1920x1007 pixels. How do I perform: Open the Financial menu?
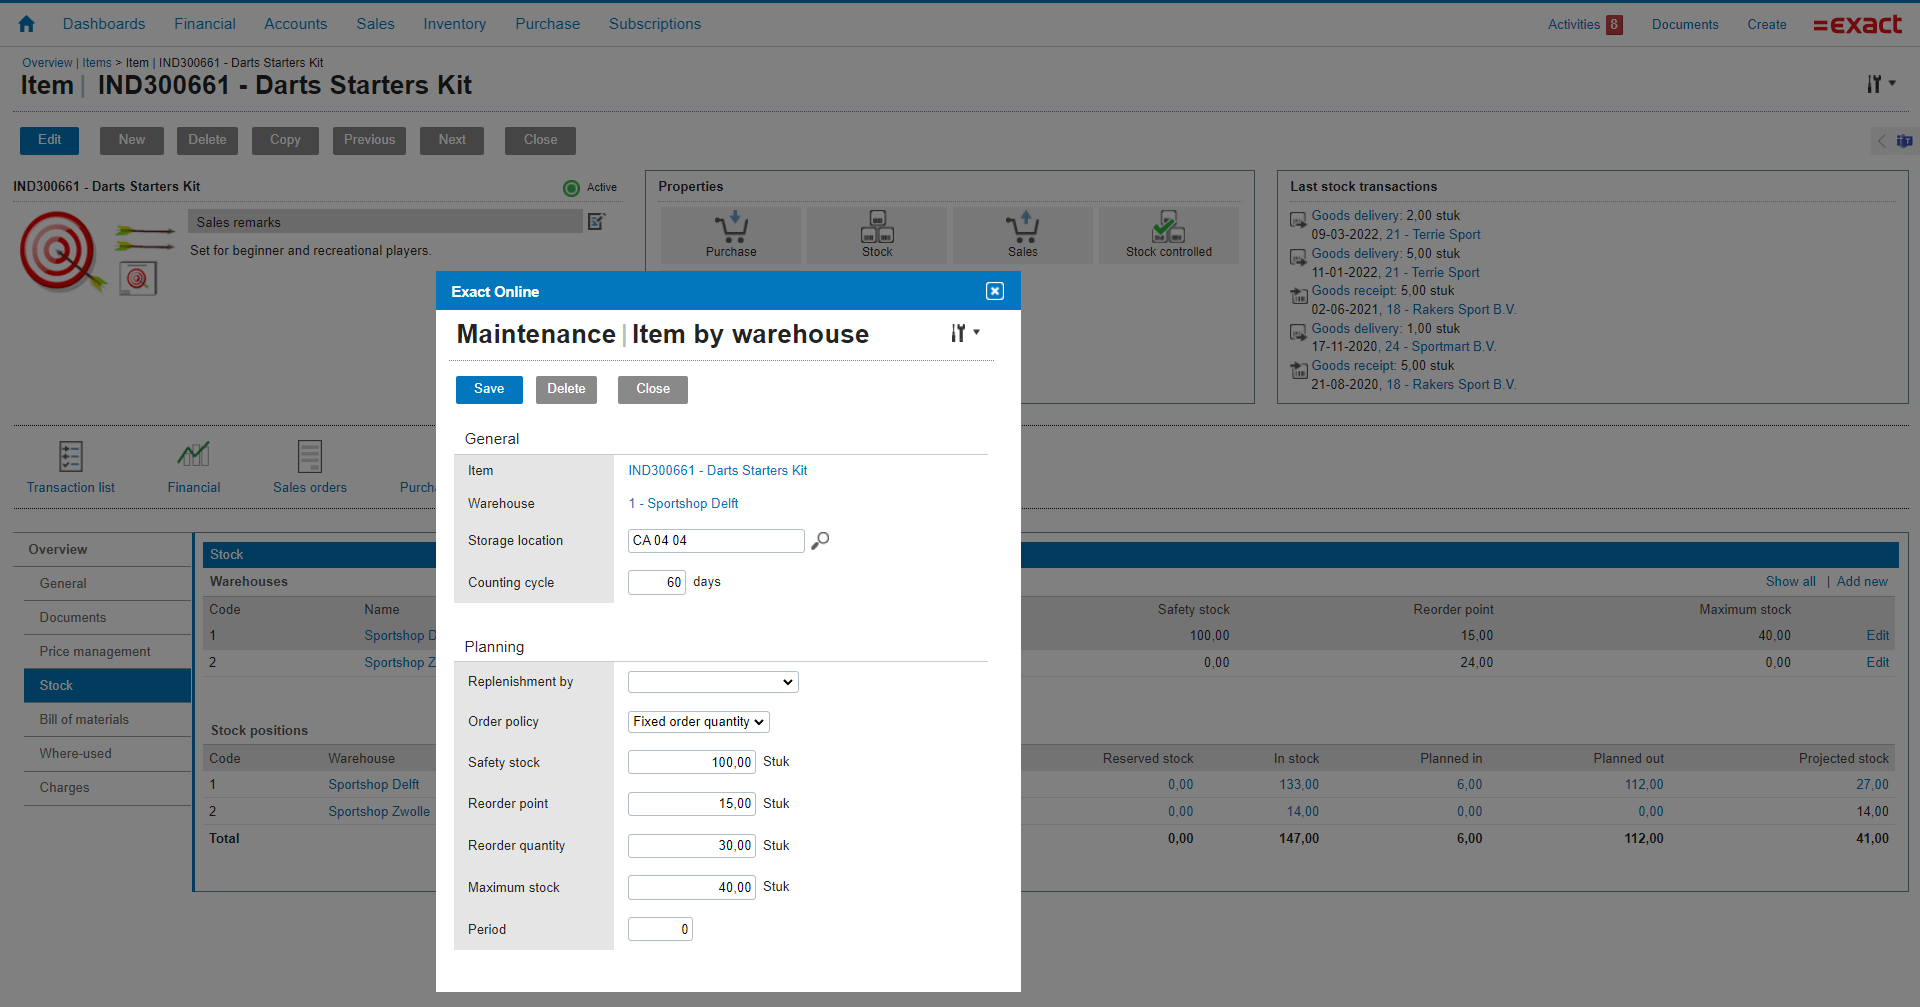(205, 24)
